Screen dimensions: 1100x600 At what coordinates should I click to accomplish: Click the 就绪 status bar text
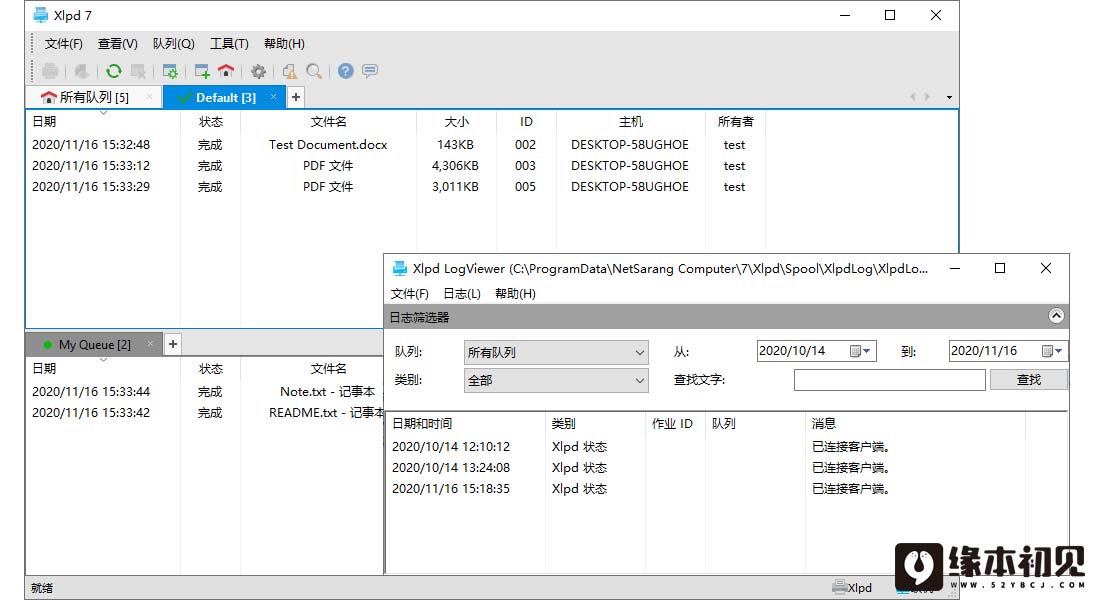(42, 587)
